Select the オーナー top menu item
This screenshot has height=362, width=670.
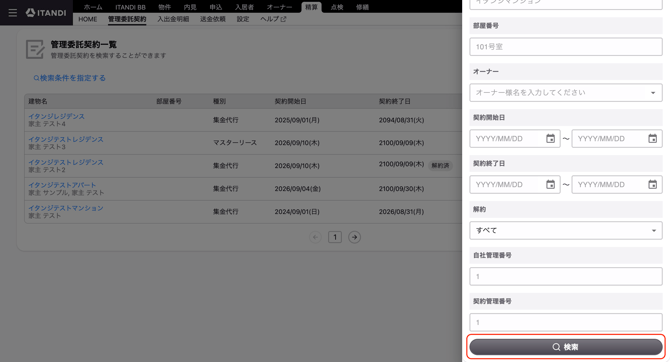click(279, 7)
